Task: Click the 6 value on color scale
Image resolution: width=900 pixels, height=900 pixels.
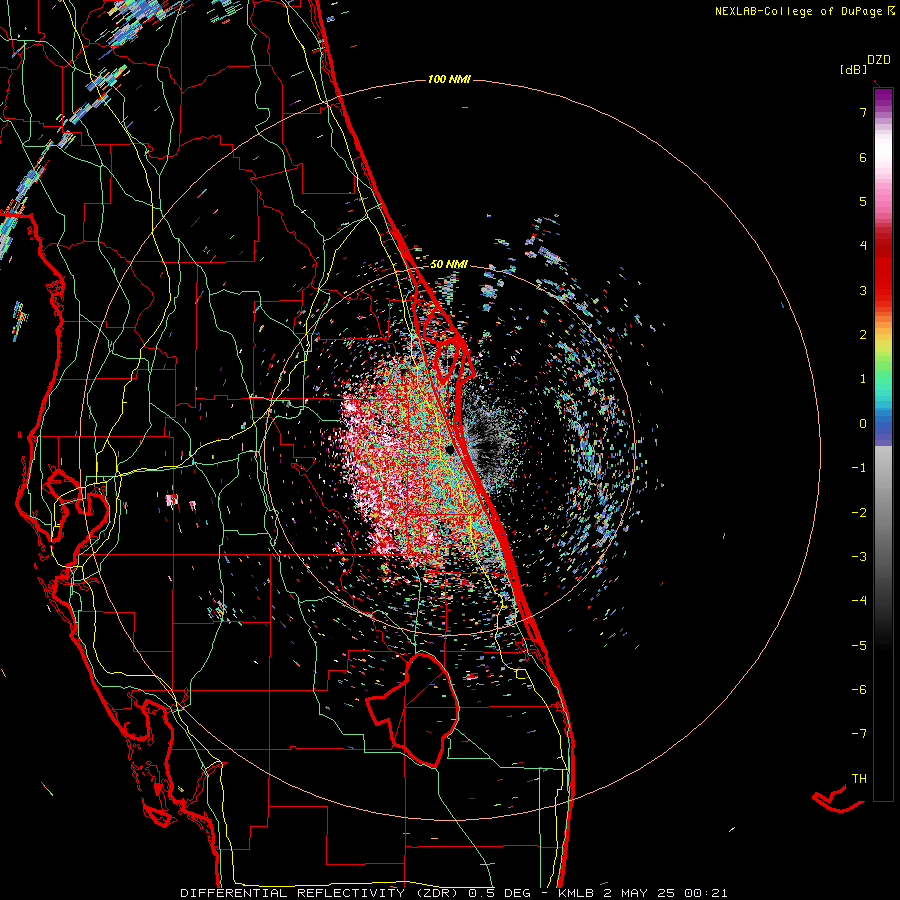Action: click(863, 157)
